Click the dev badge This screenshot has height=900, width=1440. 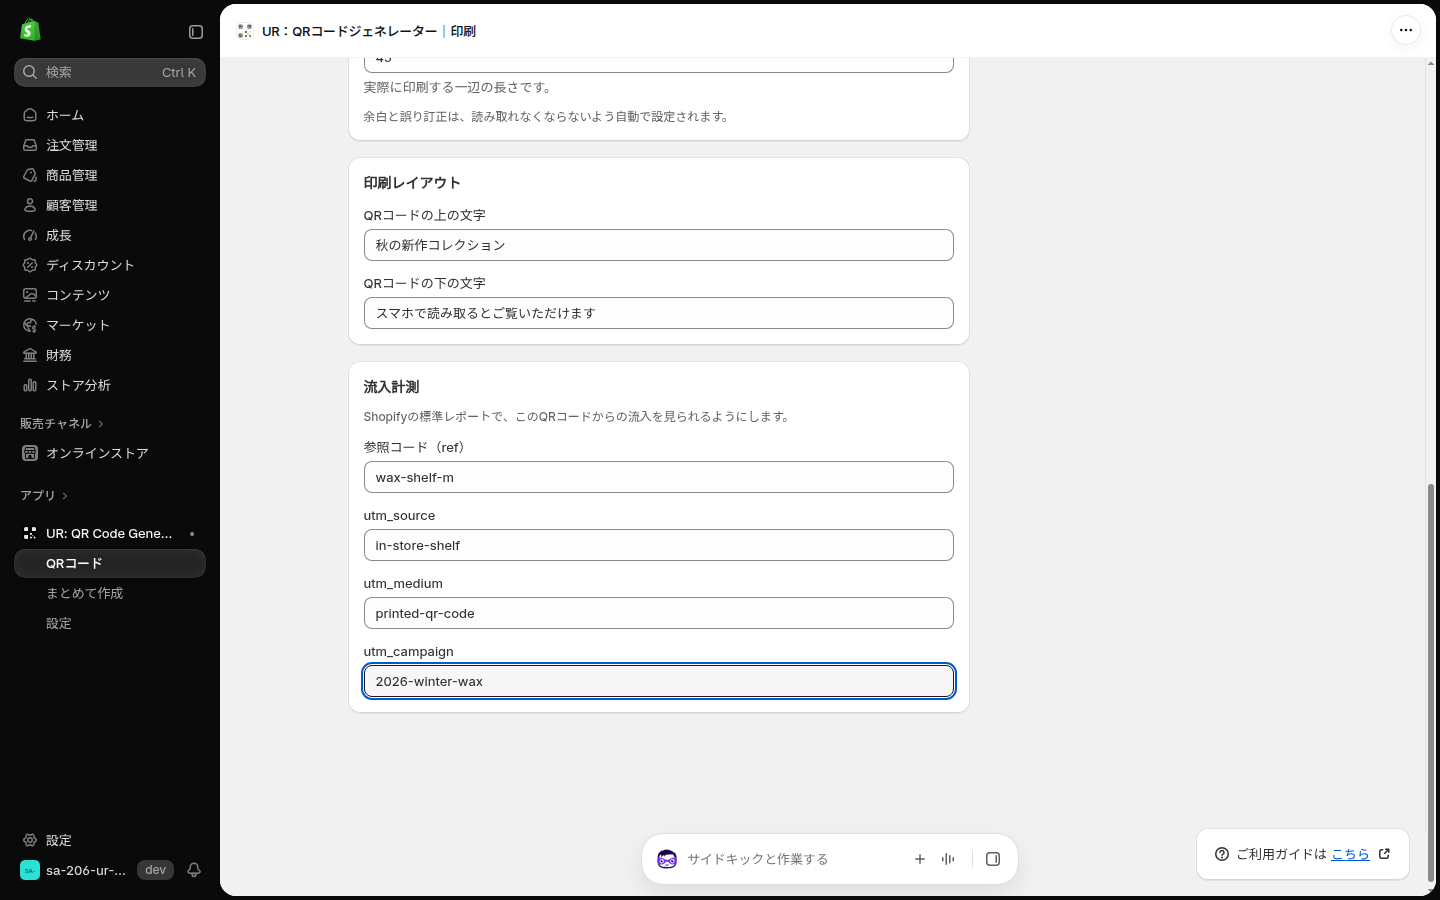155,870
